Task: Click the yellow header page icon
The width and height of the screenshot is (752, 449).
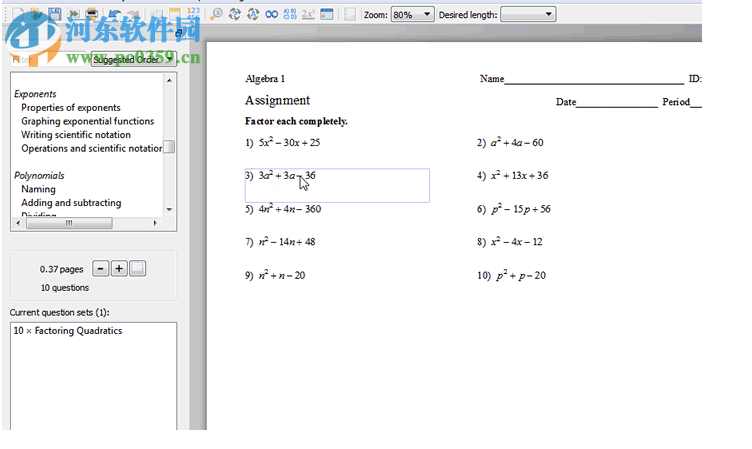Action: tap(175, 14)
